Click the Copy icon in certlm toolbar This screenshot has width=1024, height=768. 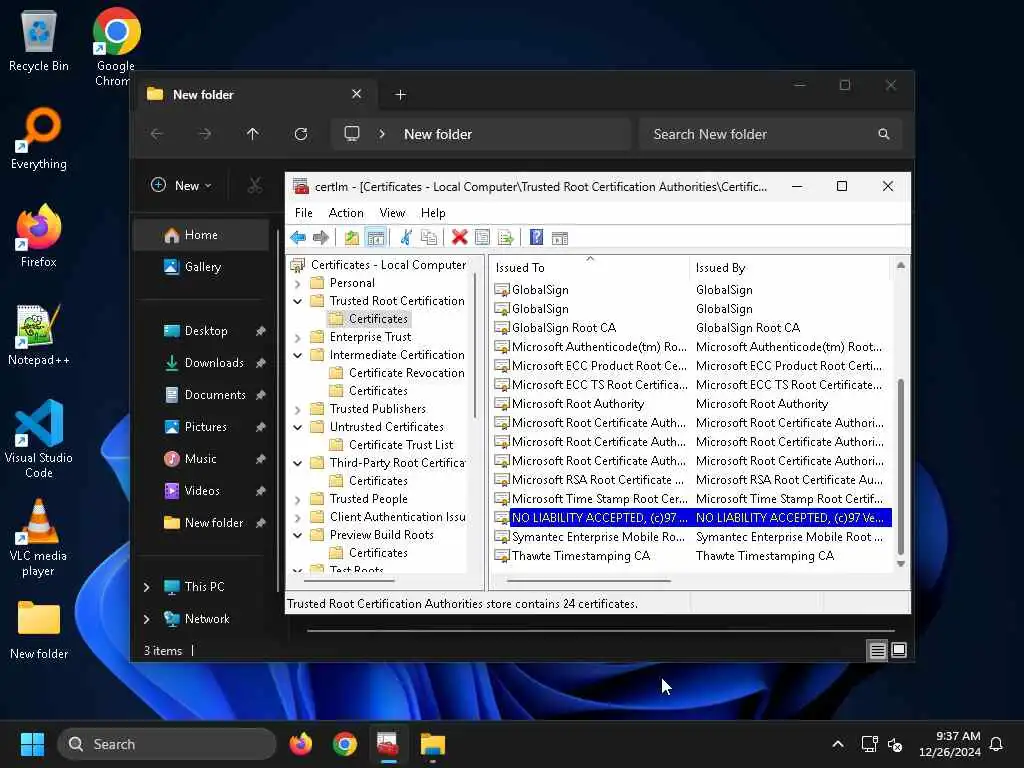[x=429, y=238]
